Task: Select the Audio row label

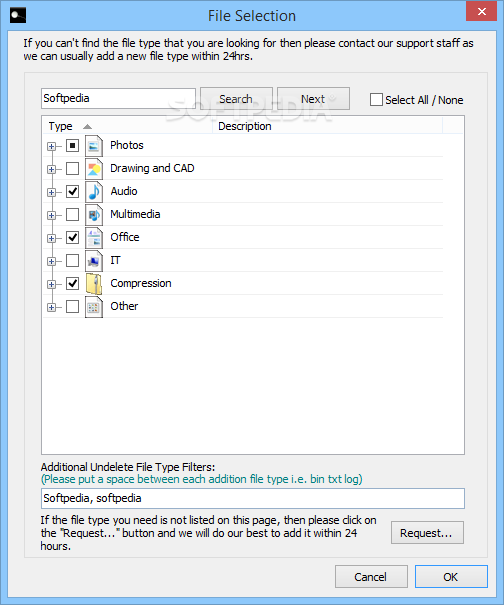Action: pyautogui.click(x=124, y=191)
